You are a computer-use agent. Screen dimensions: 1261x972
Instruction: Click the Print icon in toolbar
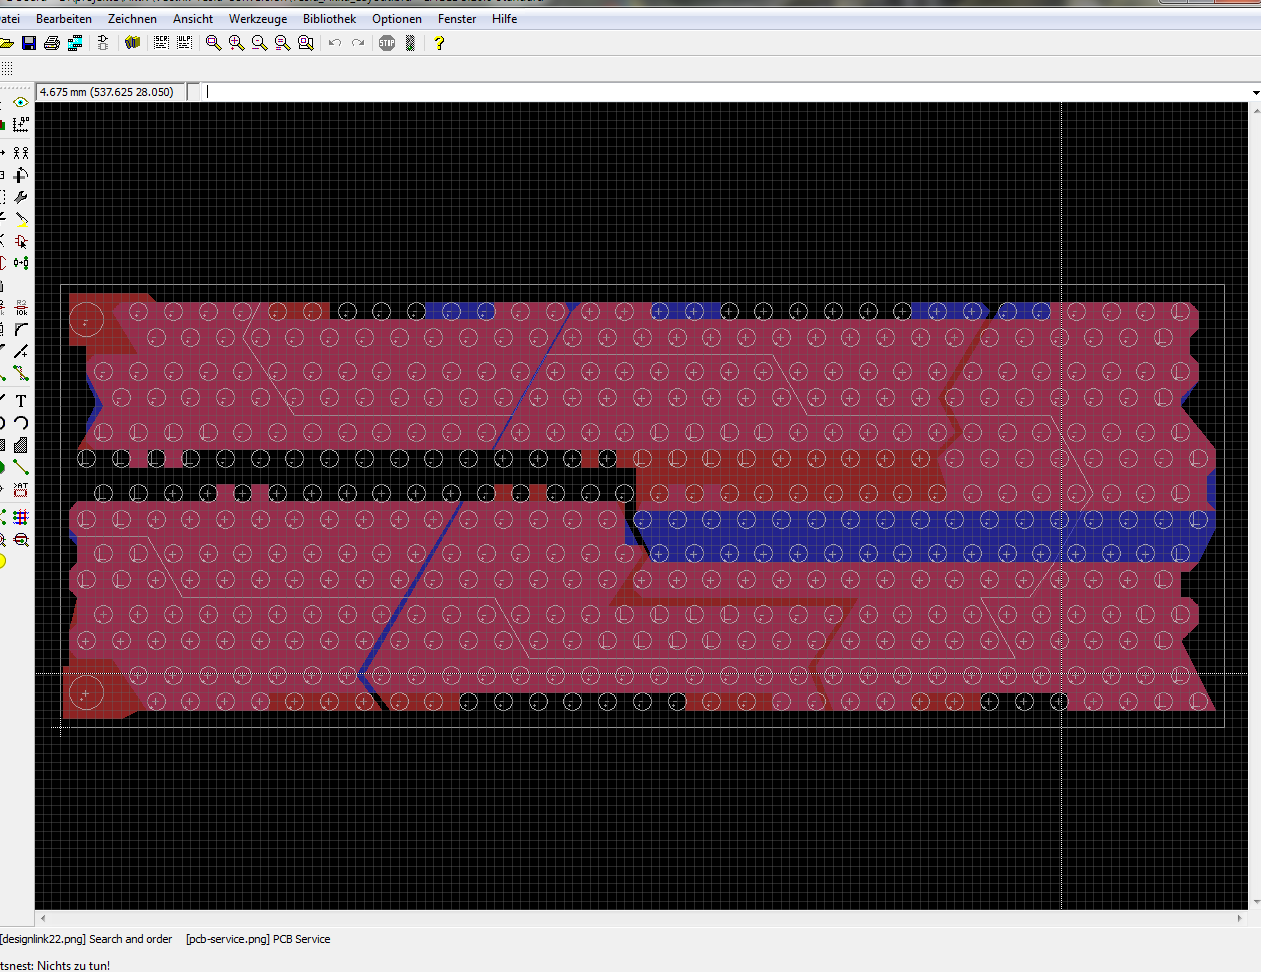click(x=52, y=43)
